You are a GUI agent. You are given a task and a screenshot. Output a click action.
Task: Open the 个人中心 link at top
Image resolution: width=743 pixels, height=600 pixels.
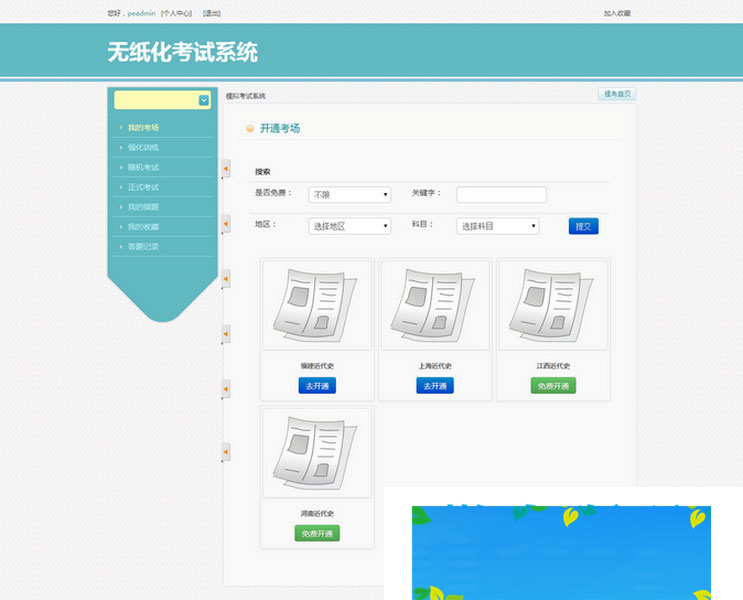coord(176,13)
